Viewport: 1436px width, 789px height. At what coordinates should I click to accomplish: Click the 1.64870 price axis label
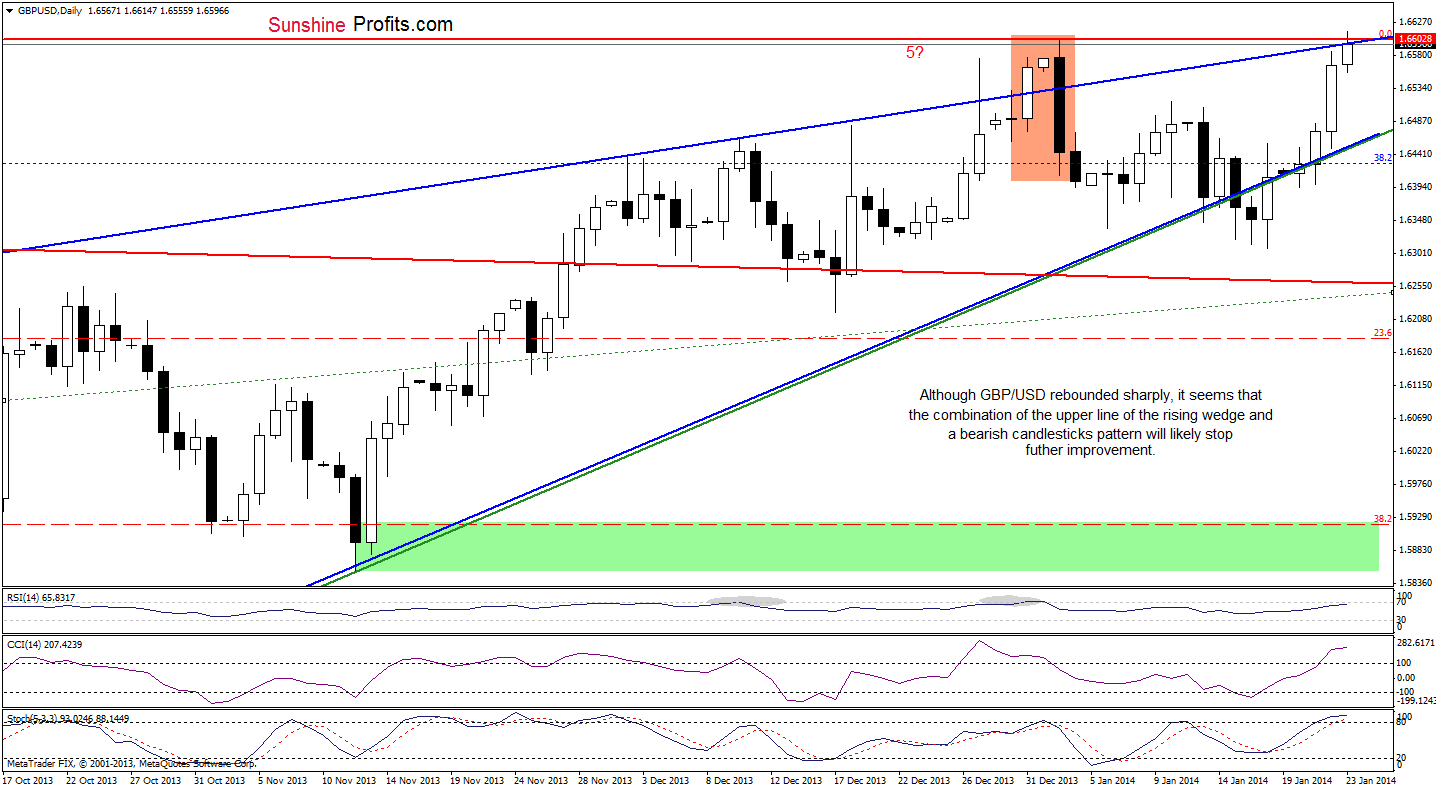[x=1415, y=121]
